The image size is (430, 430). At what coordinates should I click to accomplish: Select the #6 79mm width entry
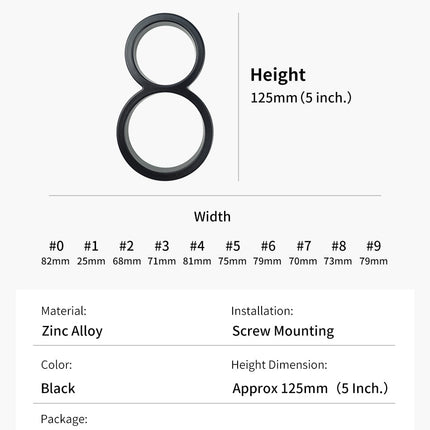pyautogui.click(x=267, y=253)
